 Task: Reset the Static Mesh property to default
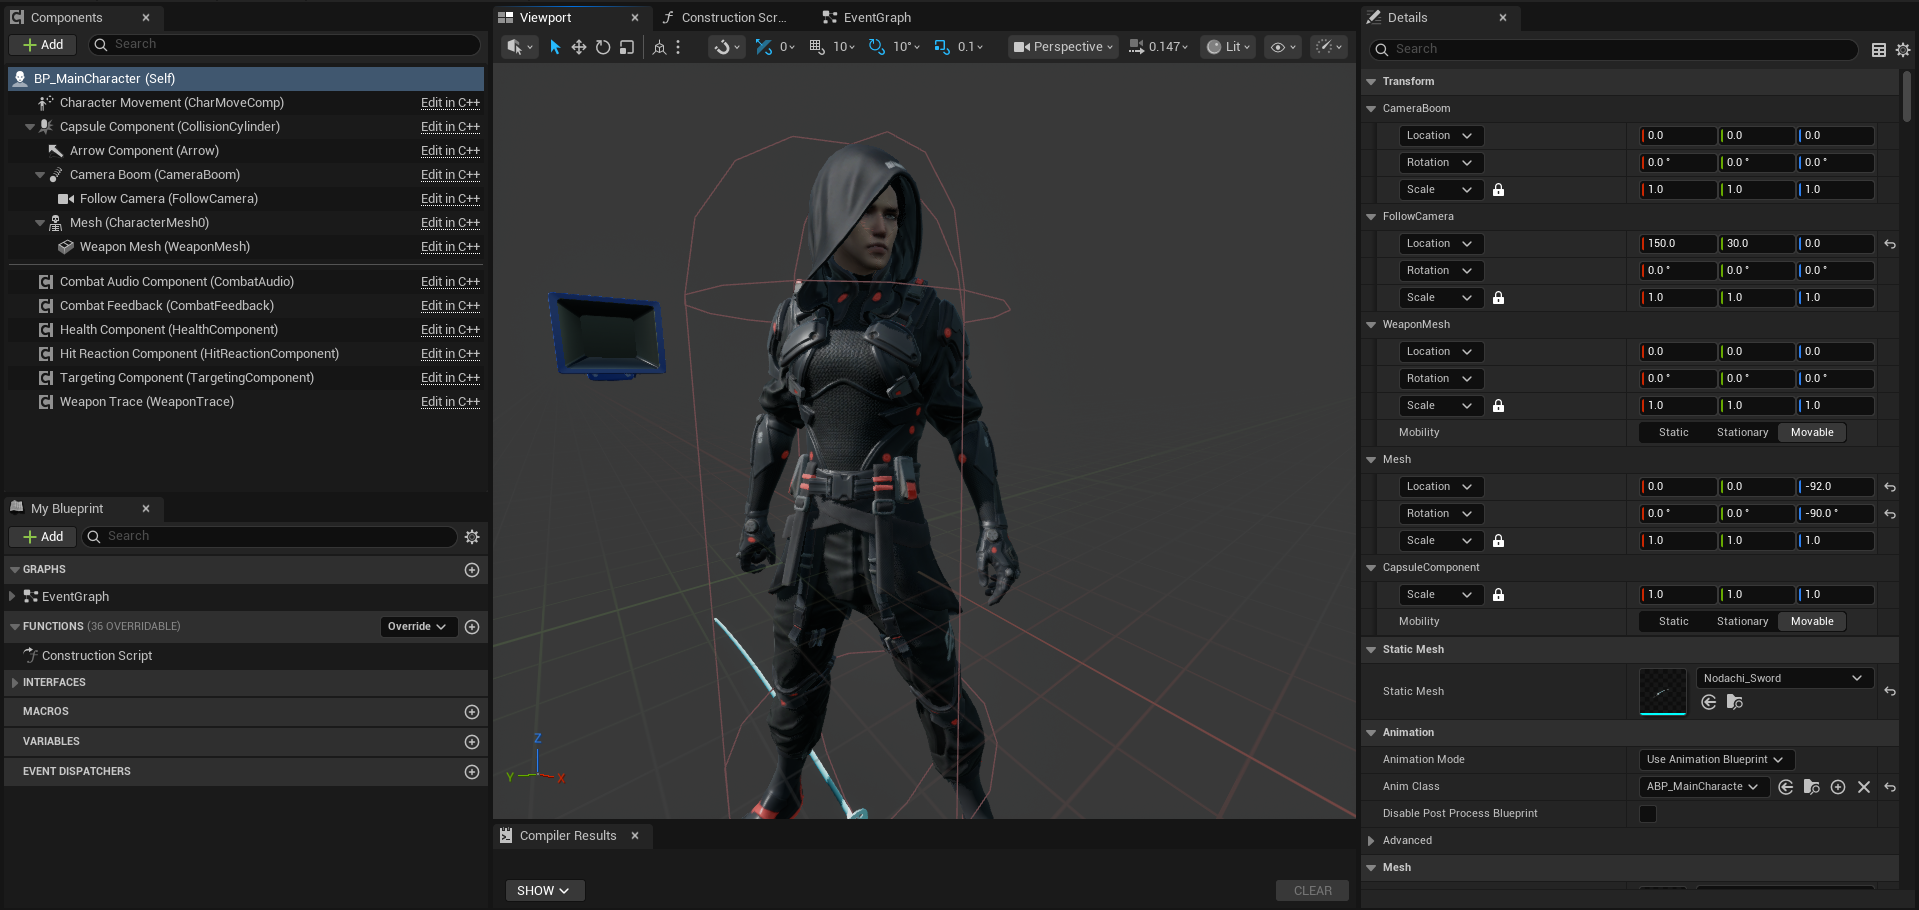(x=1890, y=691)
